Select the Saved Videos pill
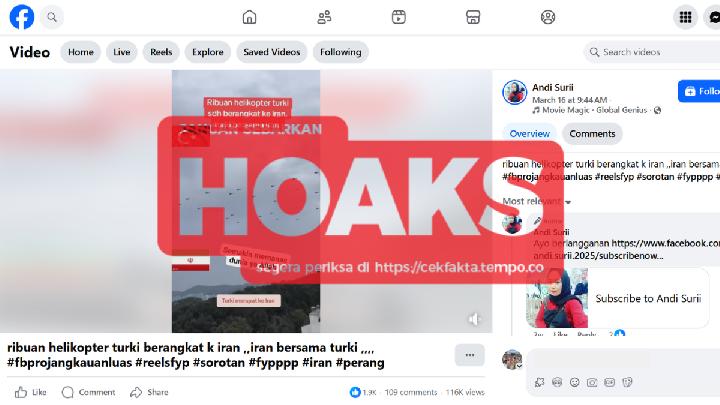Viewport: 720px width, 405px height. (272, 52)
